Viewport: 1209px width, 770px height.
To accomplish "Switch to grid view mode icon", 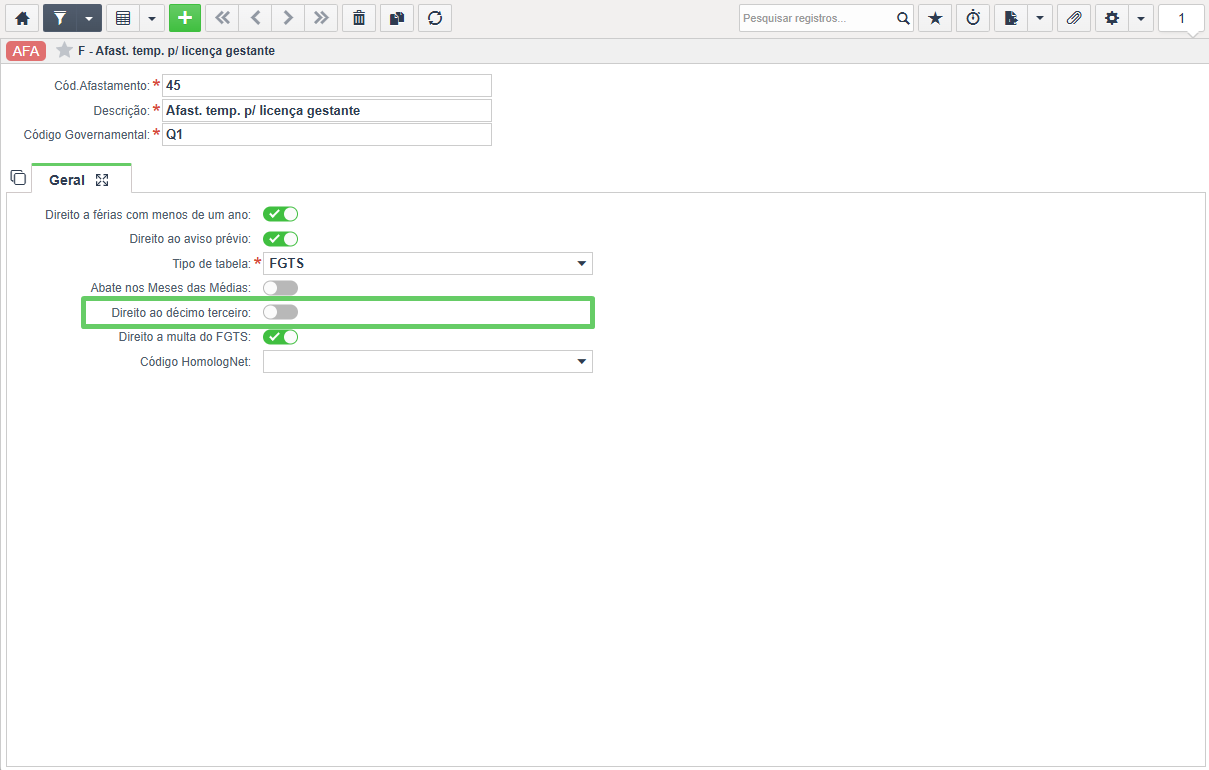I will pyautogui.click(x=123, y=18).
